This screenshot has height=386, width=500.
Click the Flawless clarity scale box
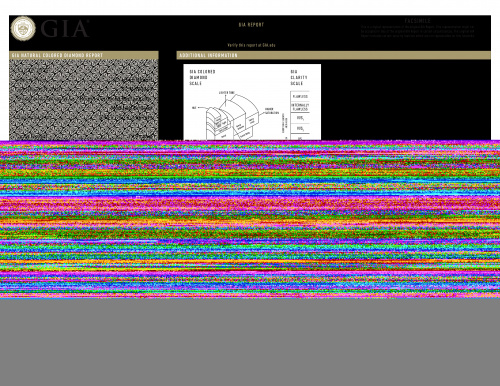(x=300, y=96)
